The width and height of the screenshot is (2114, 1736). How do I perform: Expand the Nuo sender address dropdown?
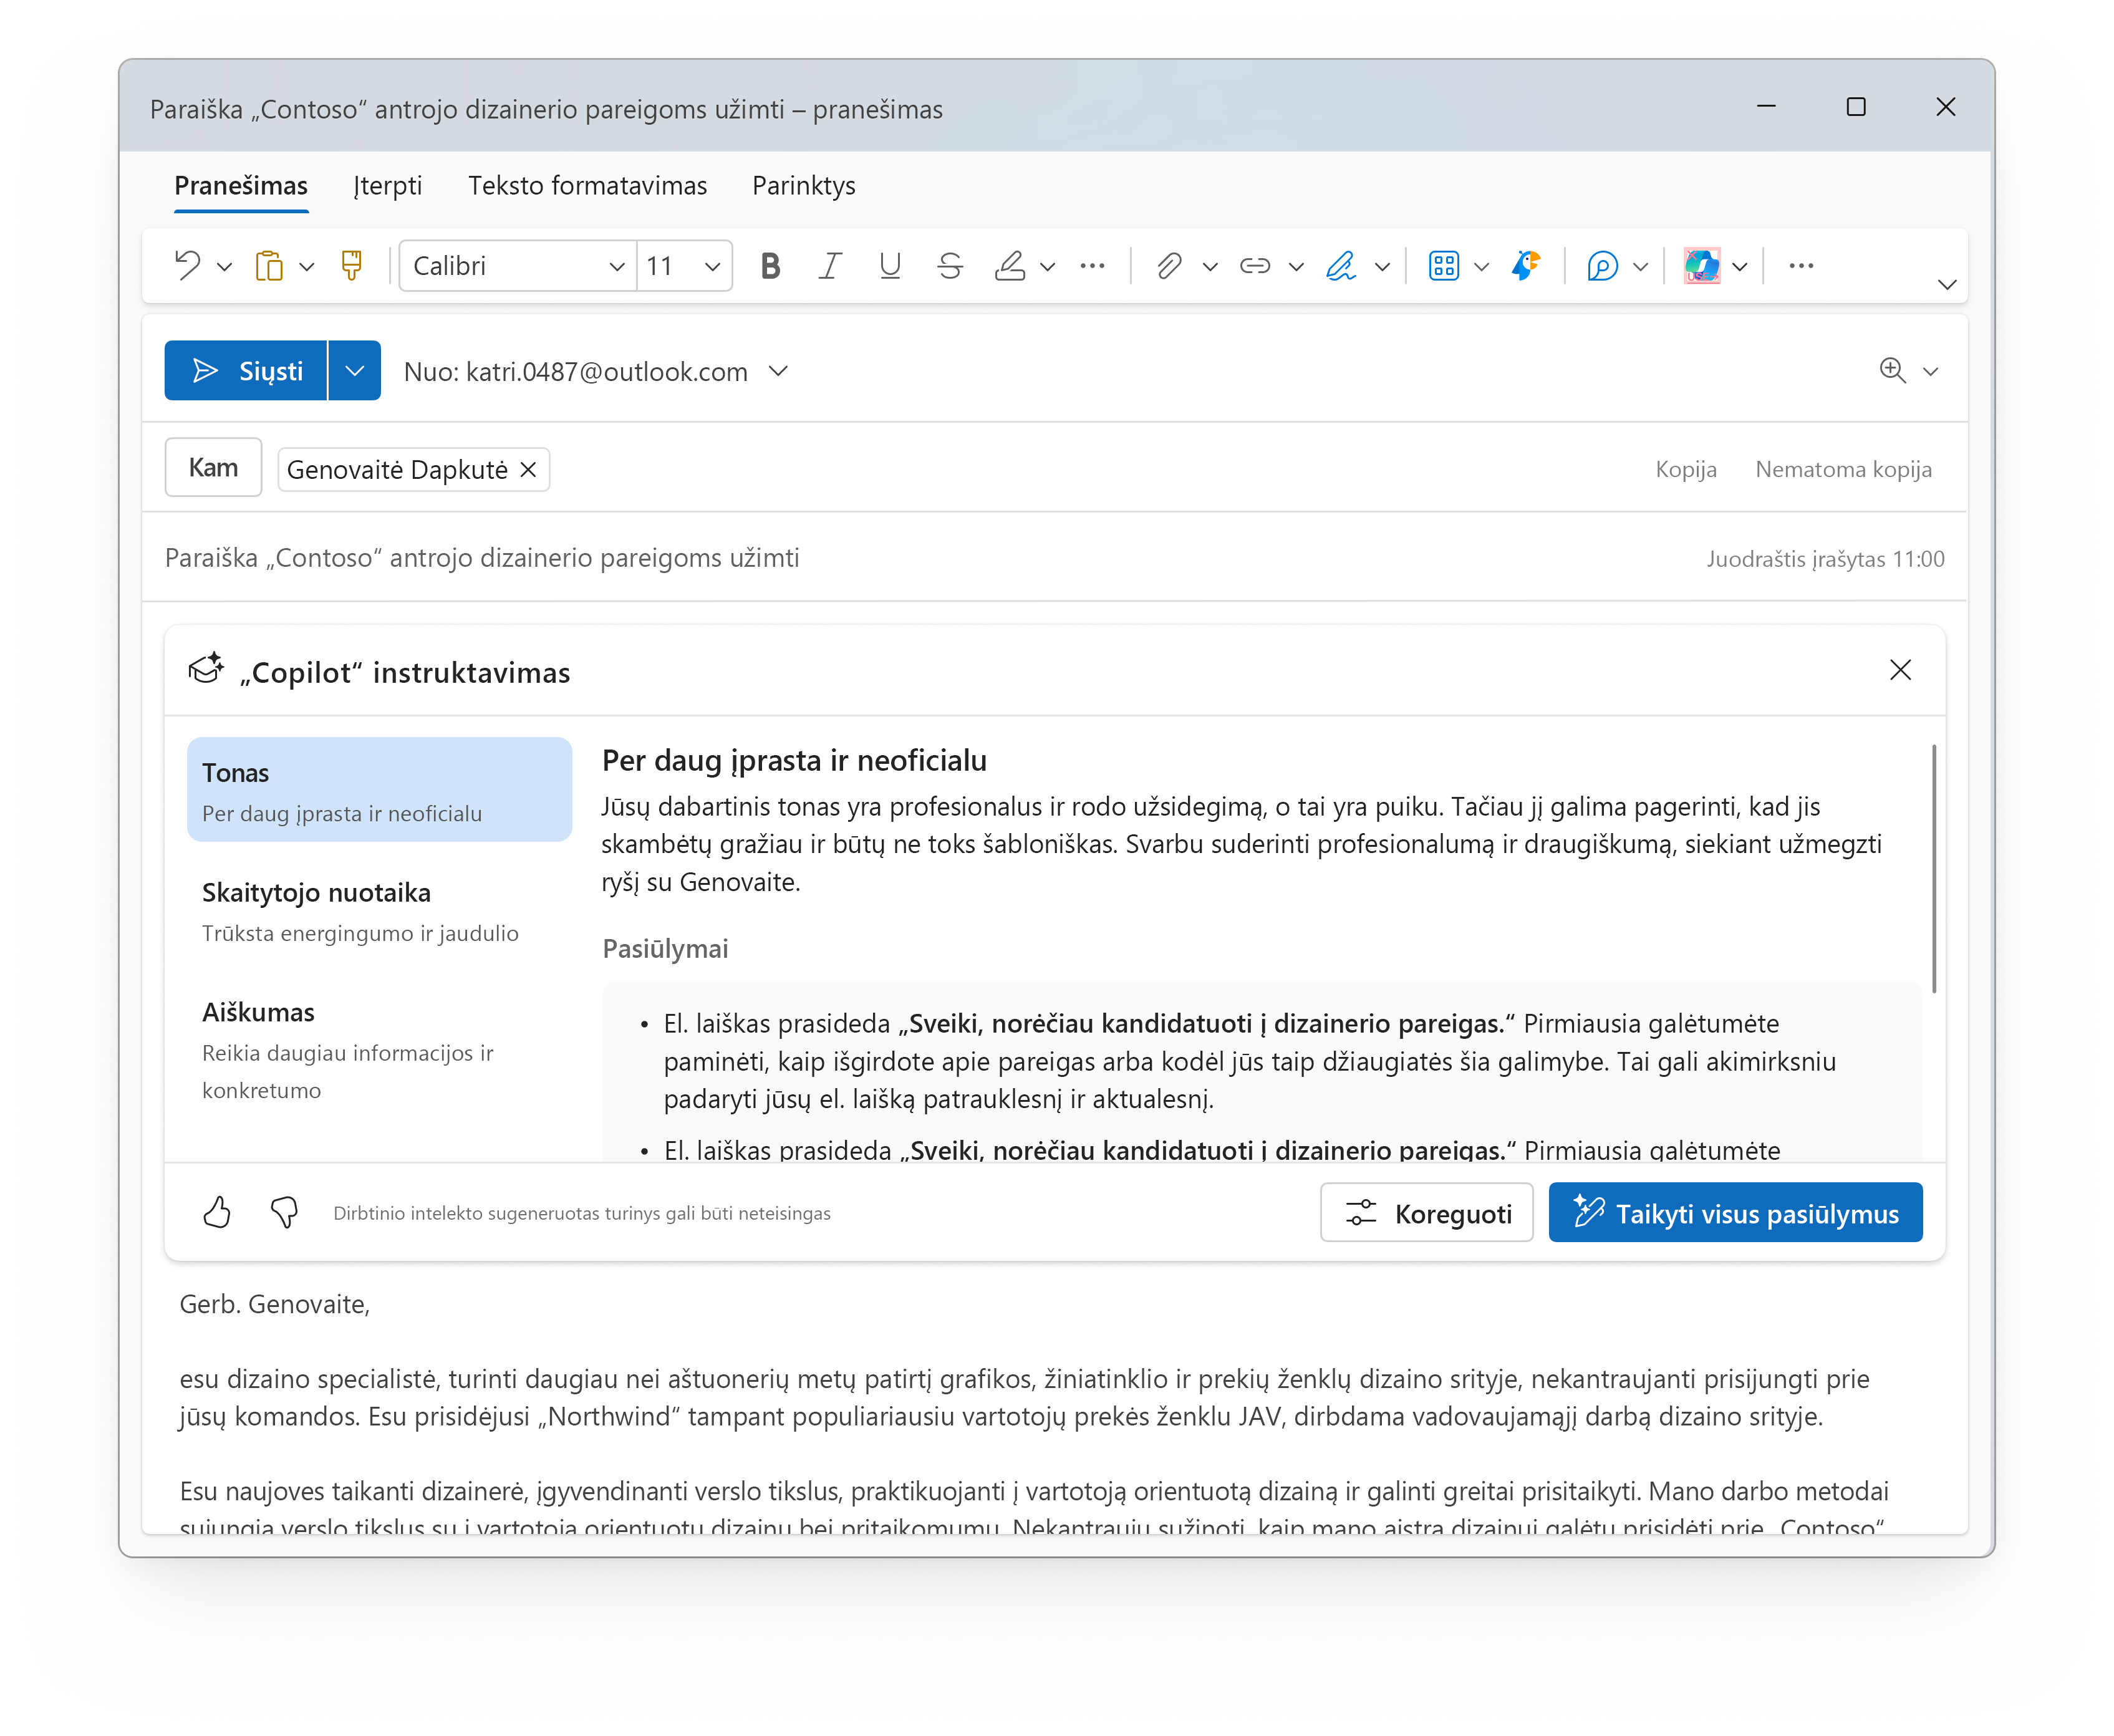click(779, 372)
